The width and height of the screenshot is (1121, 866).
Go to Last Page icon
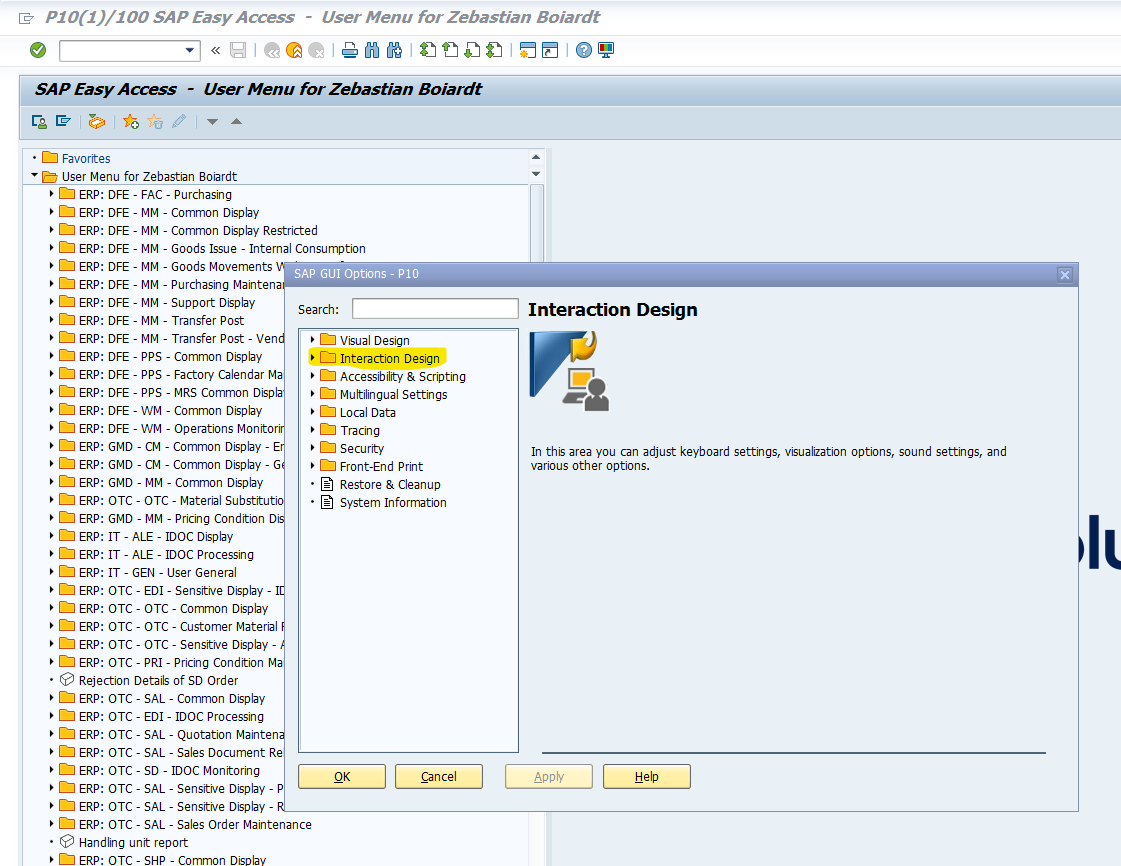pyautogui.click(x=494, y=50)
